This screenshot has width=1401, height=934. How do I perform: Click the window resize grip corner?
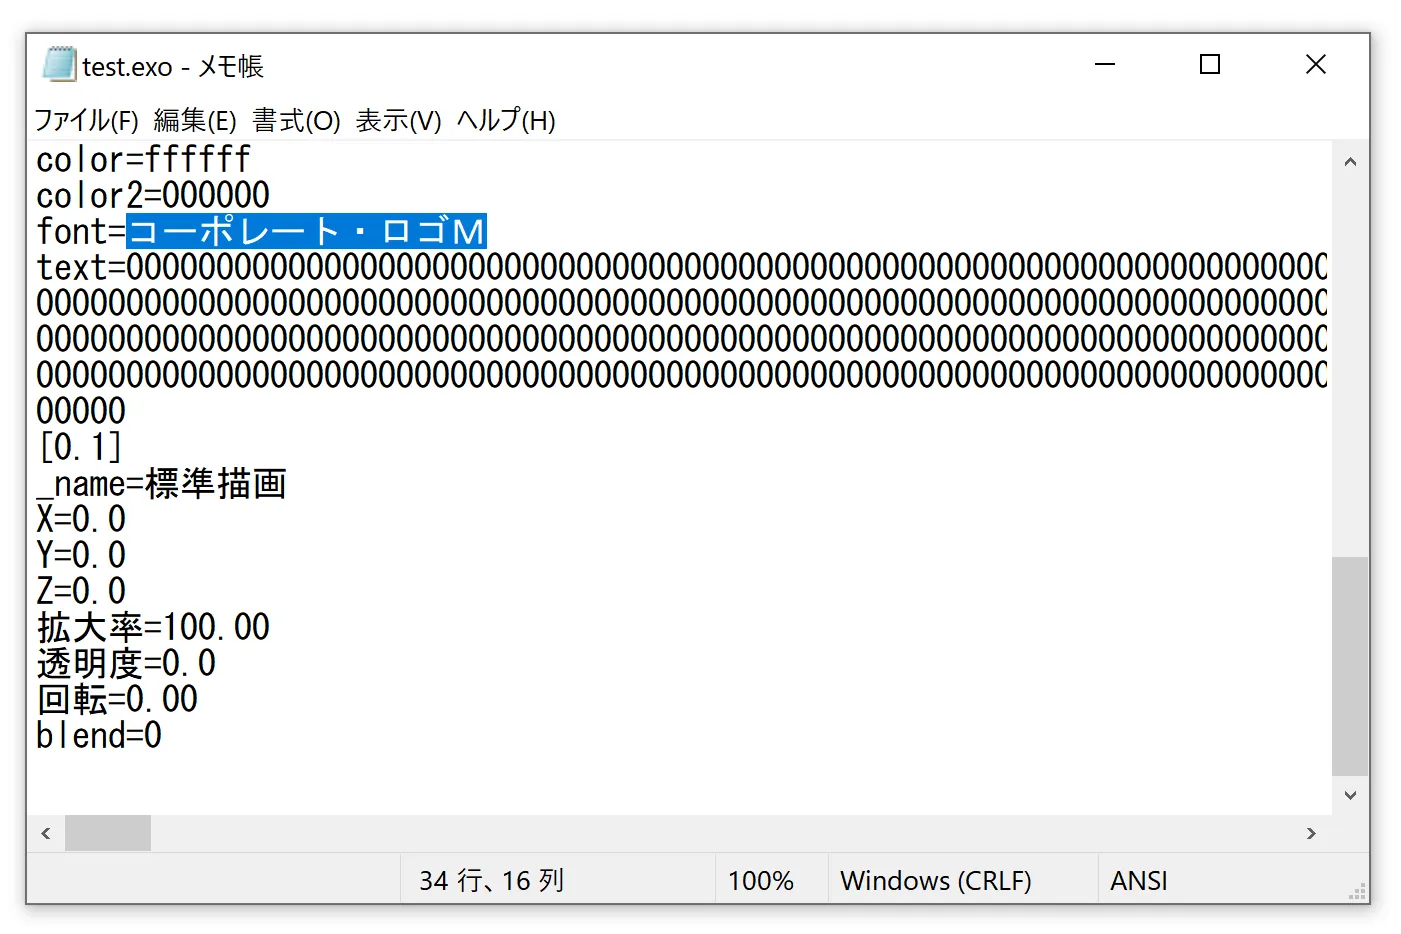(x=1358, y=892)
